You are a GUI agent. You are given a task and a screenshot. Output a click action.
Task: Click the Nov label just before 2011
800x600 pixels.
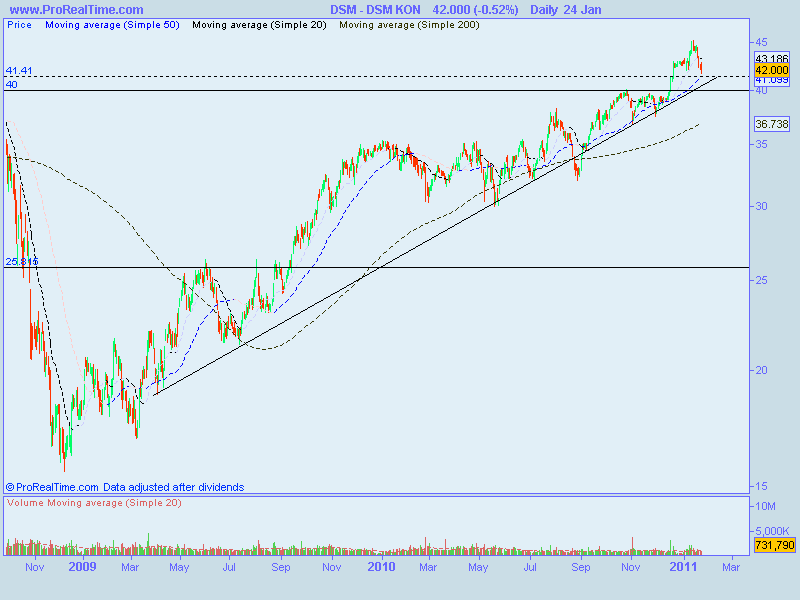point(631,567)
